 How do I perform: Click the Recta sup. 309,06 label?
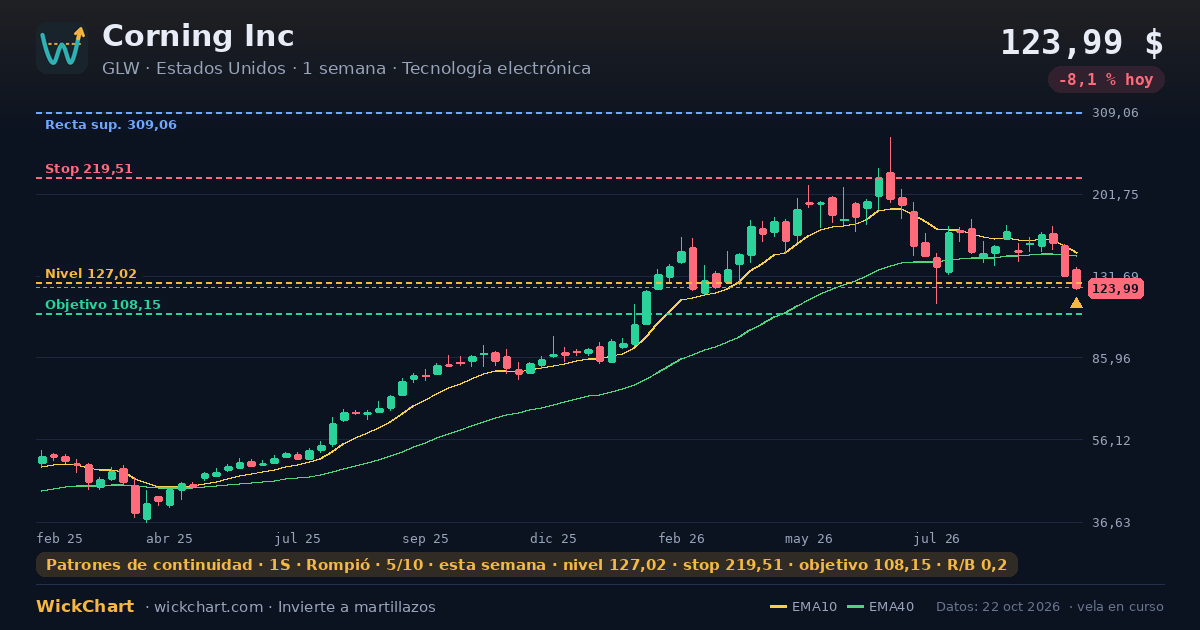pos(111,125)
